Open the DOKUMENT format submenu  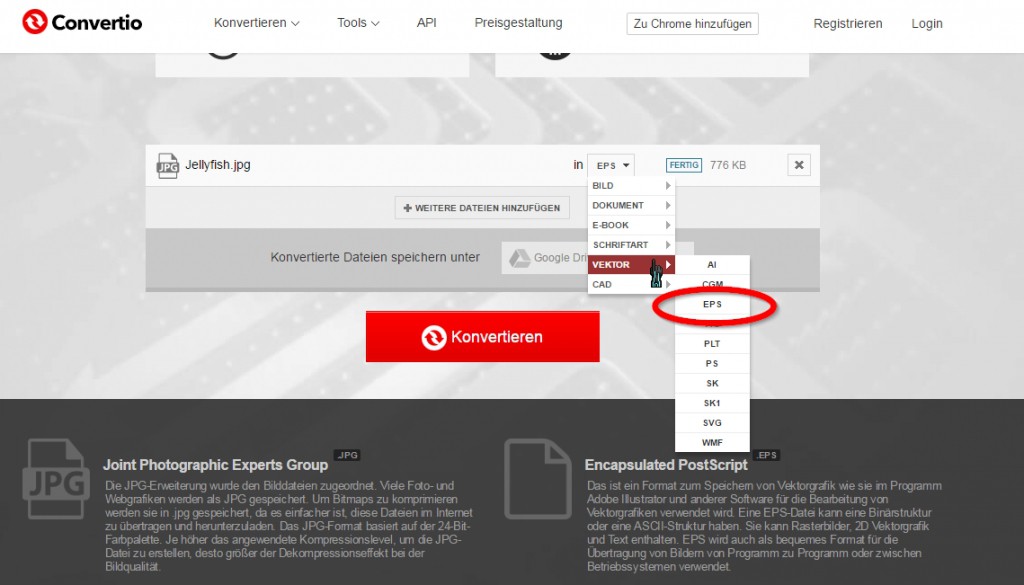tap(631, 205)
